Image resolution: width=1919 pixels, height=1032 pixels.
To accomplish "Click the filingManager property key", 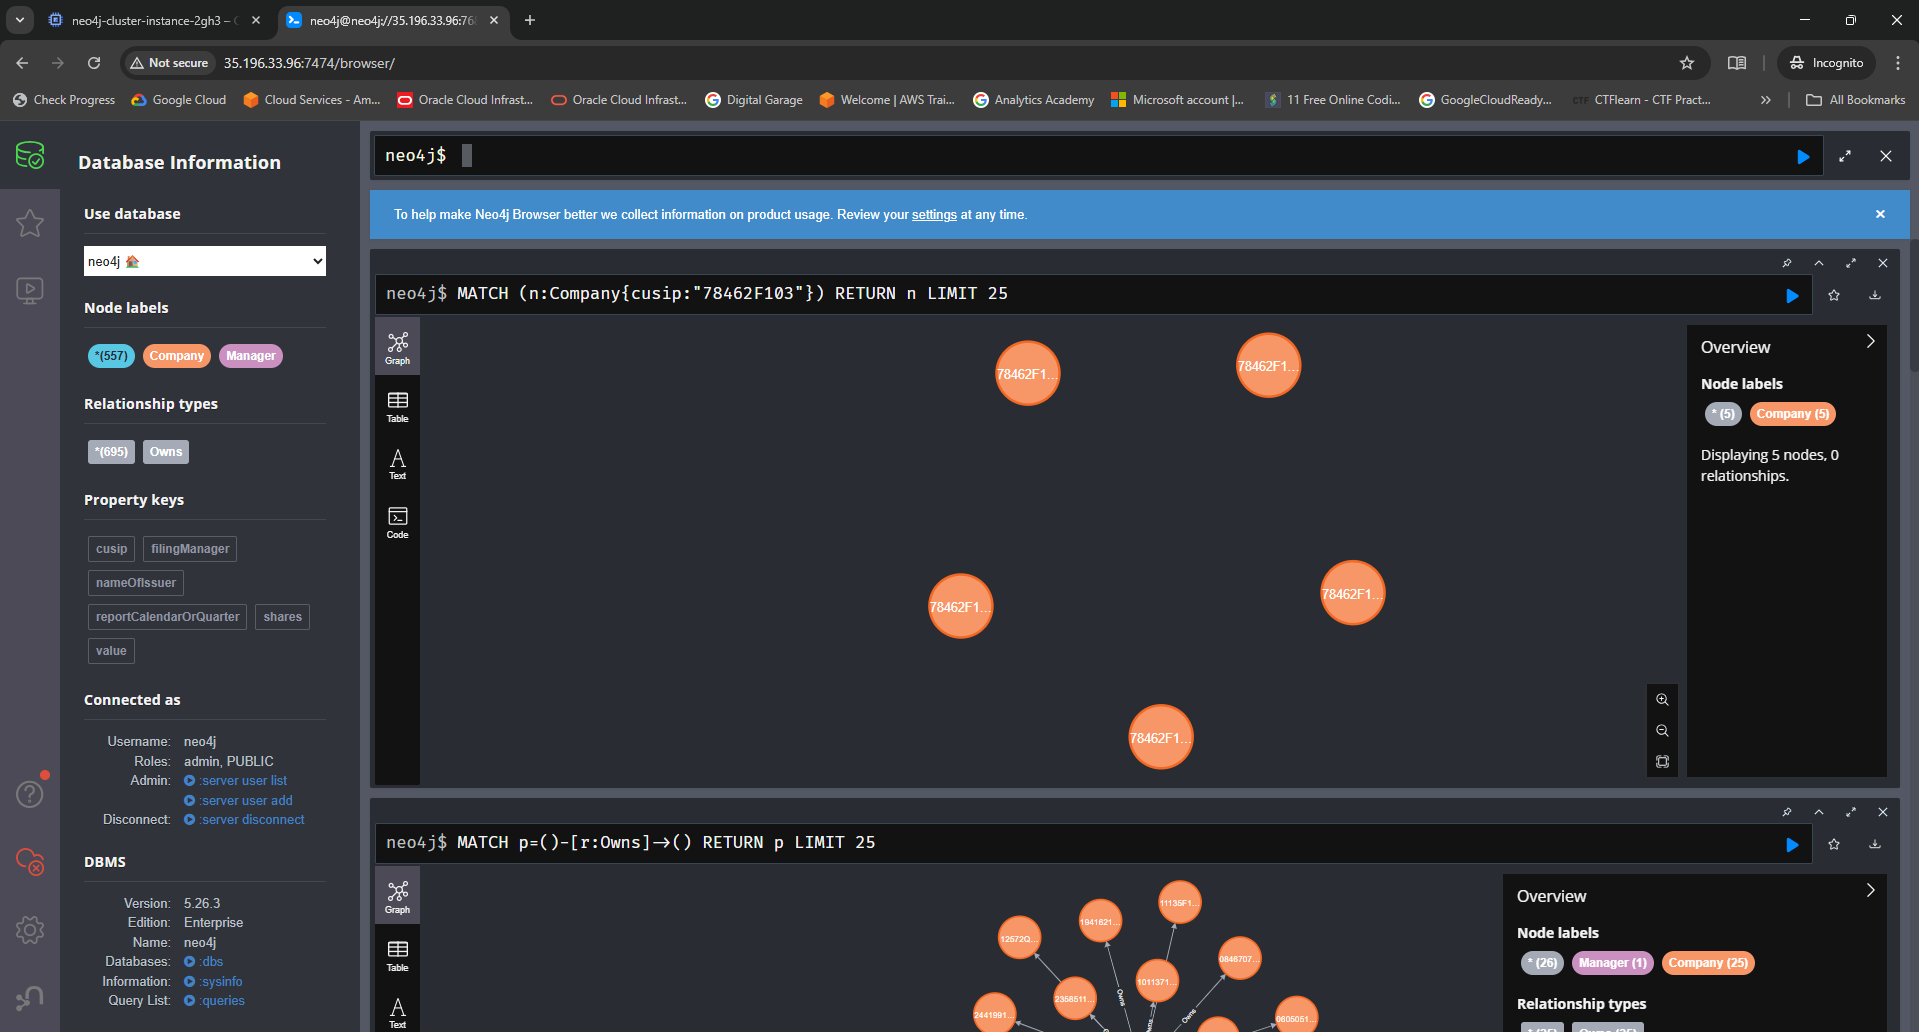I will pos(190,549).
